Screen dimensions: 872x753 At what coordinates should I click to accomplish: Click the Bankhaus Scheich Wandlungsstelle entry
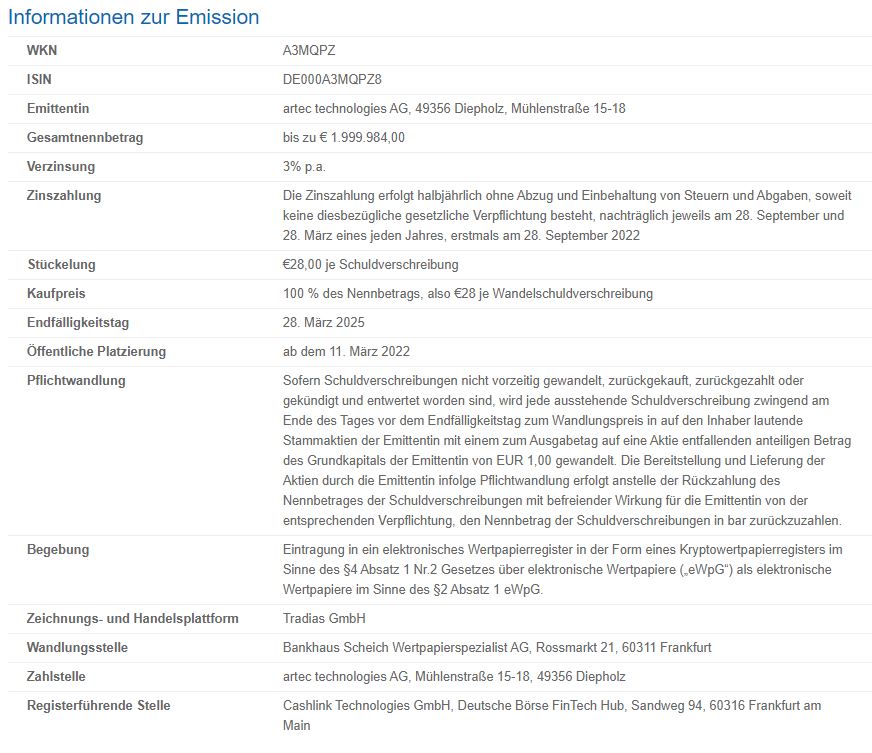tap(497, 647)
